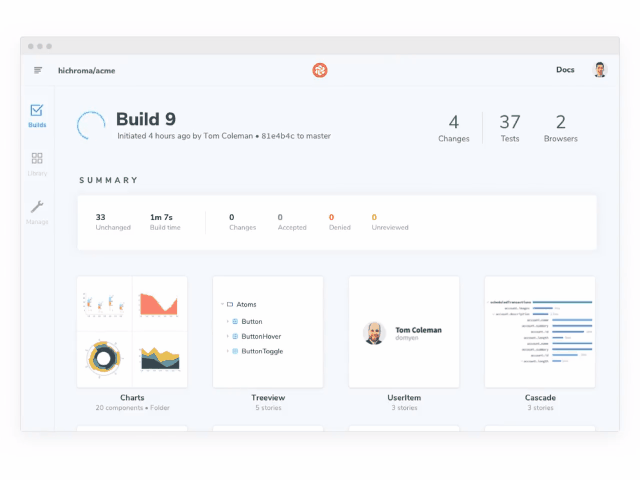Open the Docs link
Viewport: 640px width, 480px height.
(565, 70)
